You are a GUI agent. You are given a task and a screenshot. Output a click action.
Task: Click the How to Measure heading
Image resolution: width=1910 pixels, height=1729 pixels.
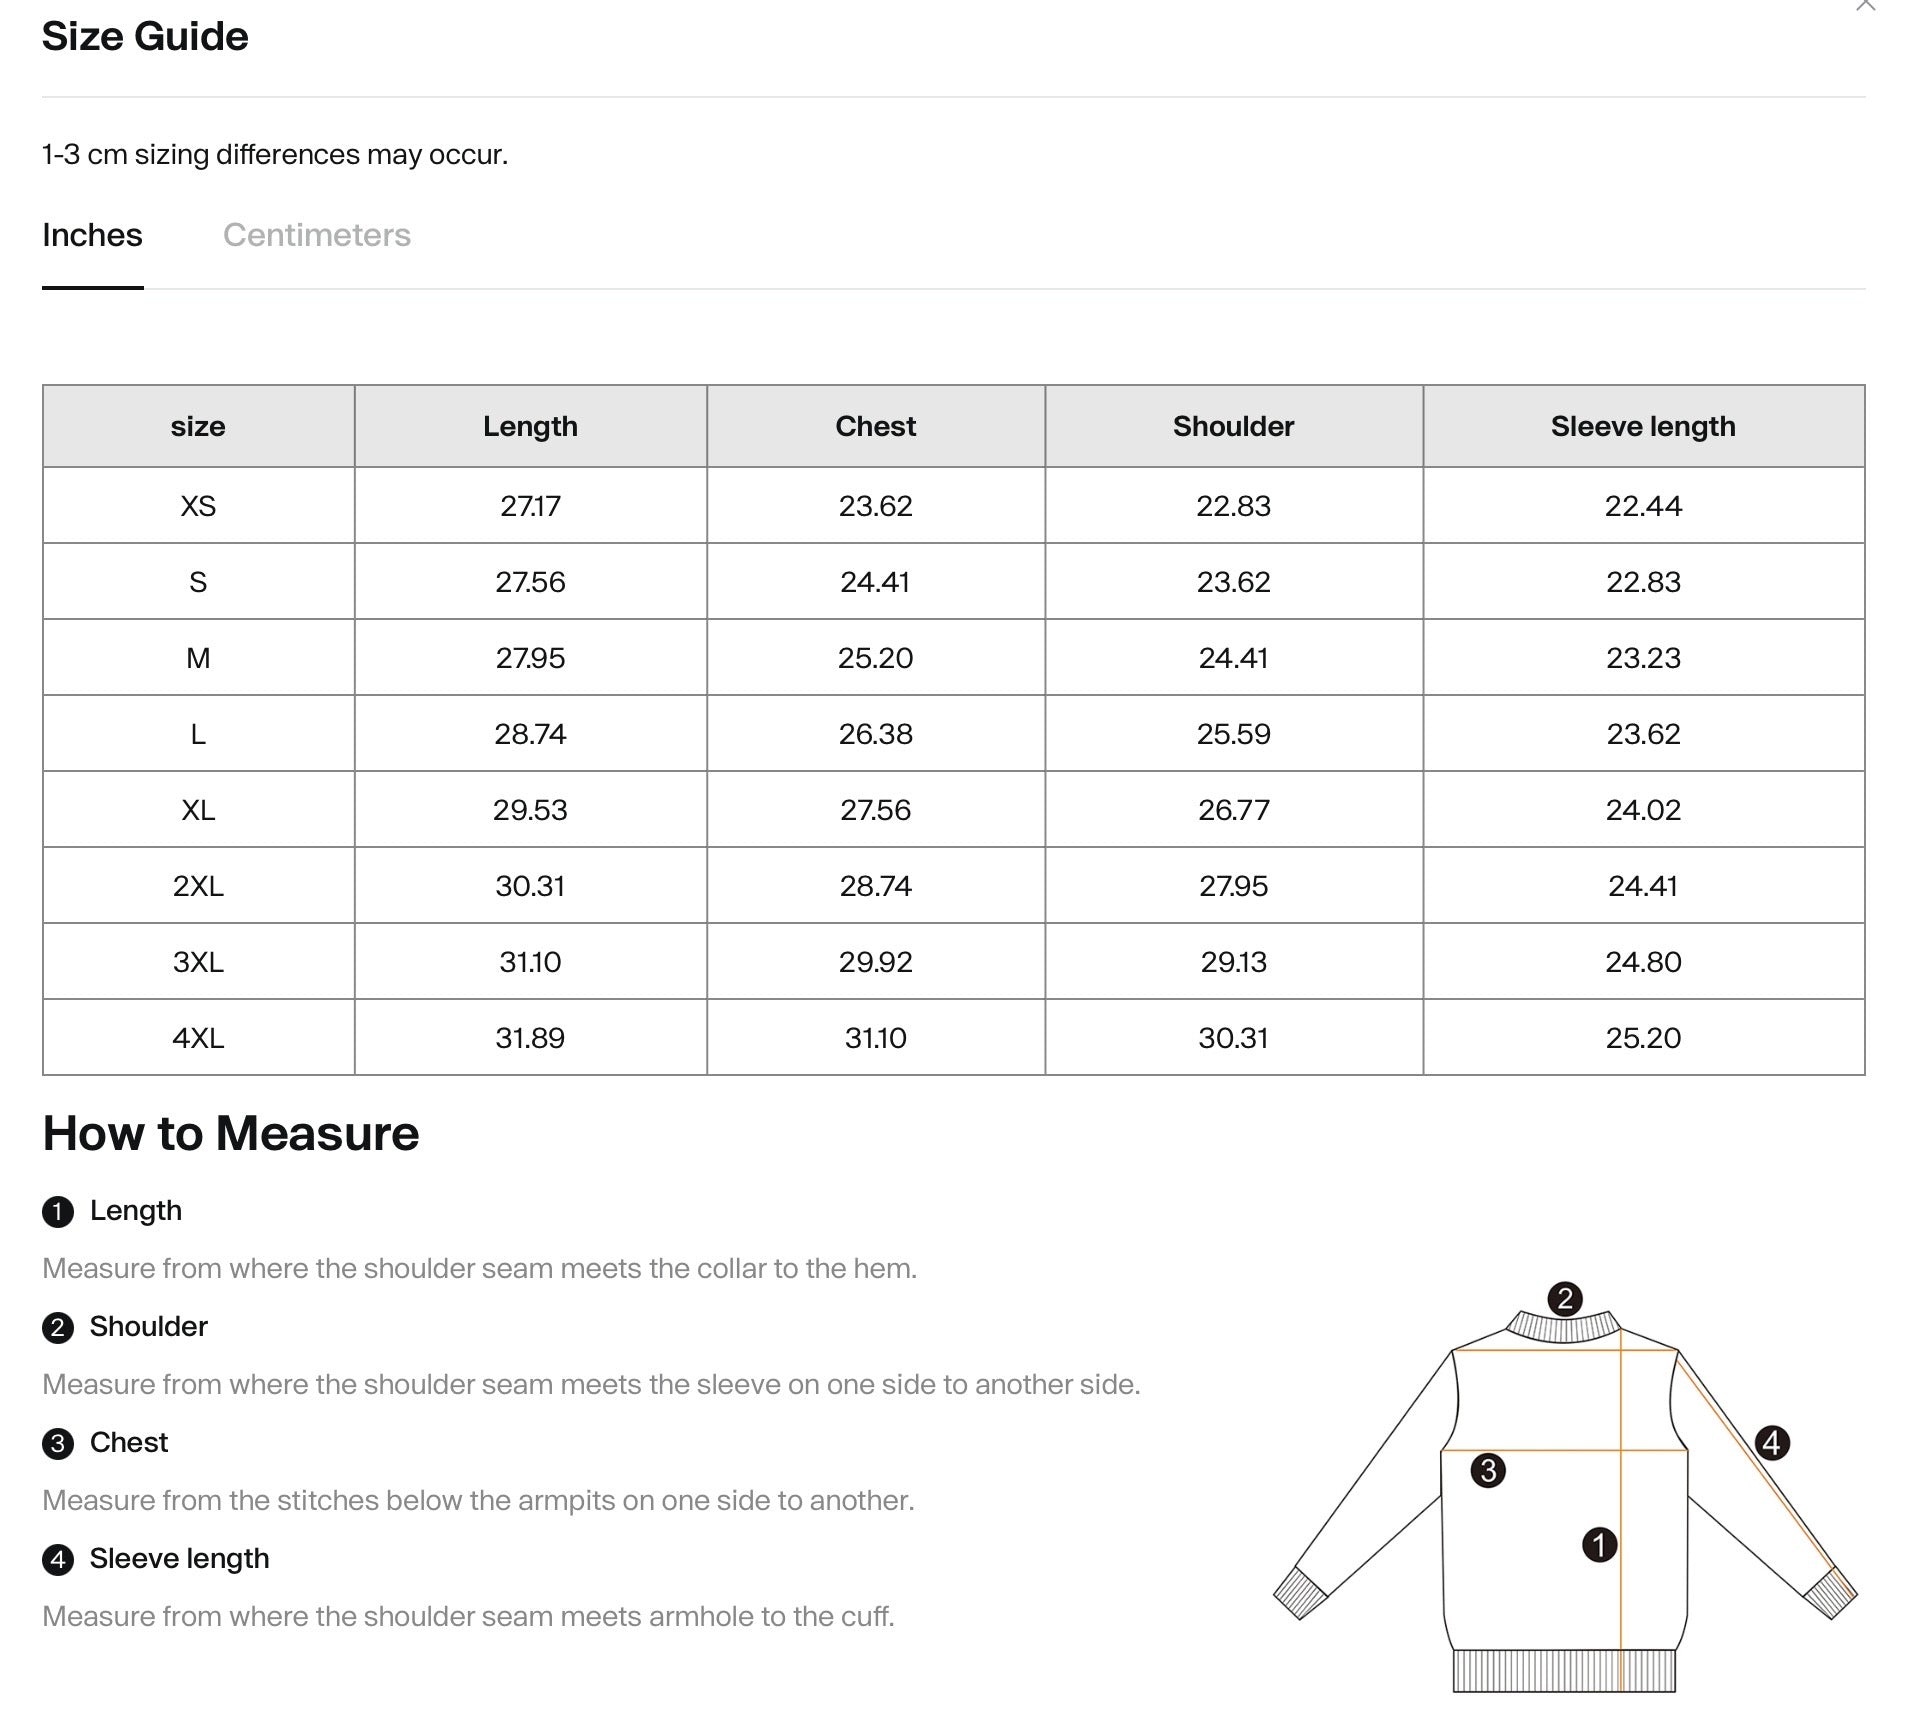(230, 1133)
